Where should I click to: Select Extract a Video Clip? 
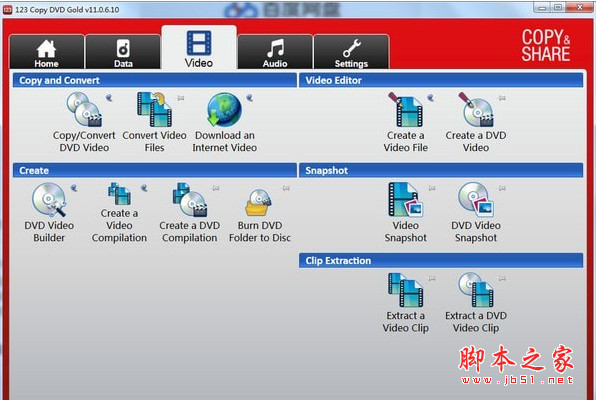click(406, 303)
